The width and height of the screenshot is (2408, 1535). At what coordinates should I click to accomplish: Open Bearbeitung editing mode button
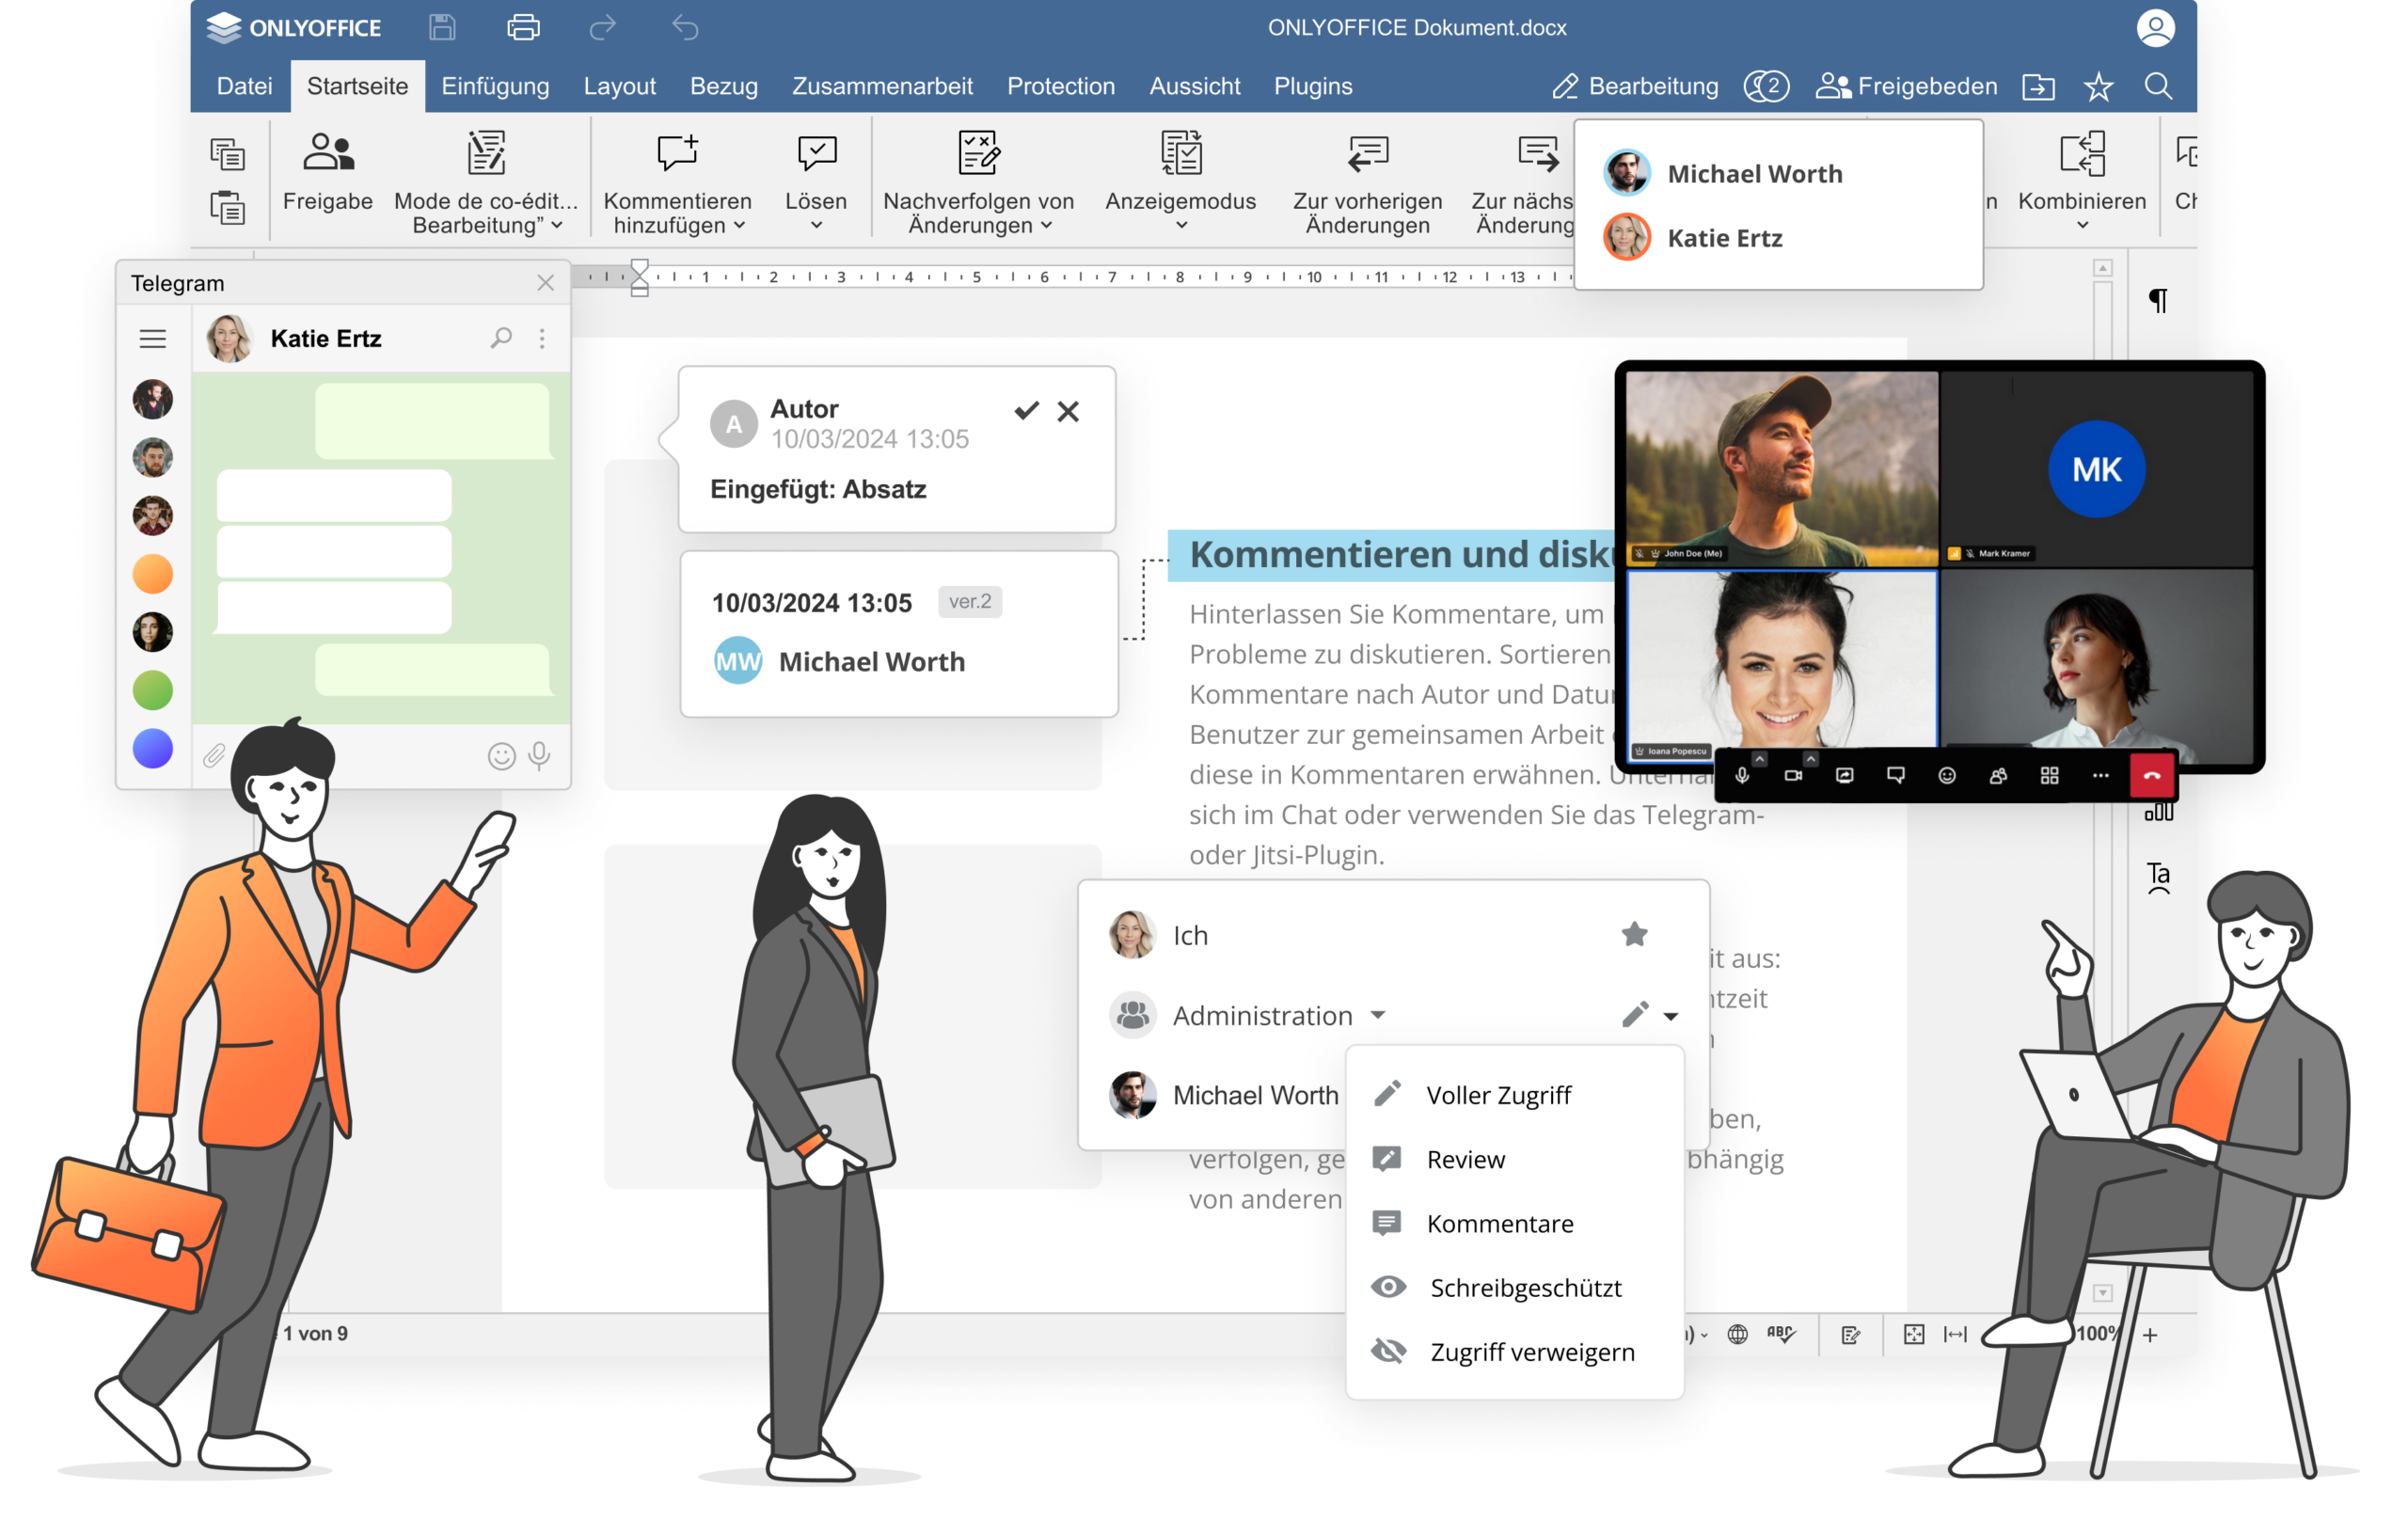coord(1634,86)
